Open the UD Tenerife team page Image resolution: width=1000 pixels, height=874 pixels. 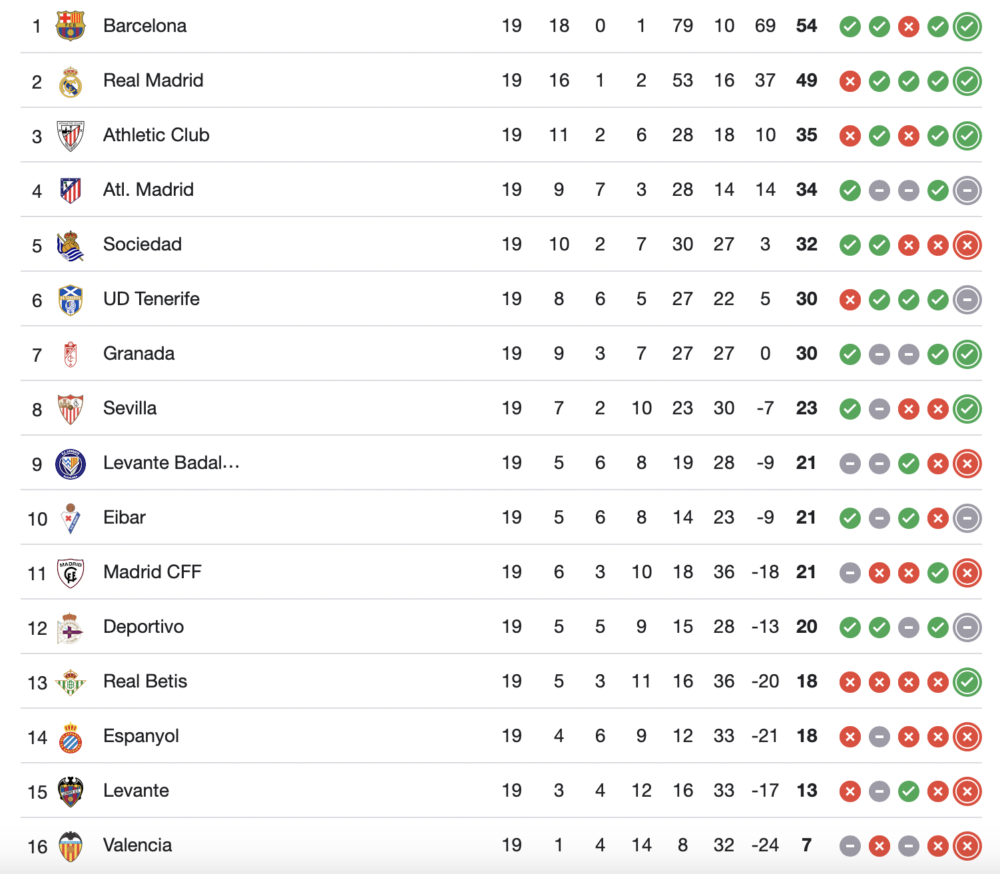[151, 299]
